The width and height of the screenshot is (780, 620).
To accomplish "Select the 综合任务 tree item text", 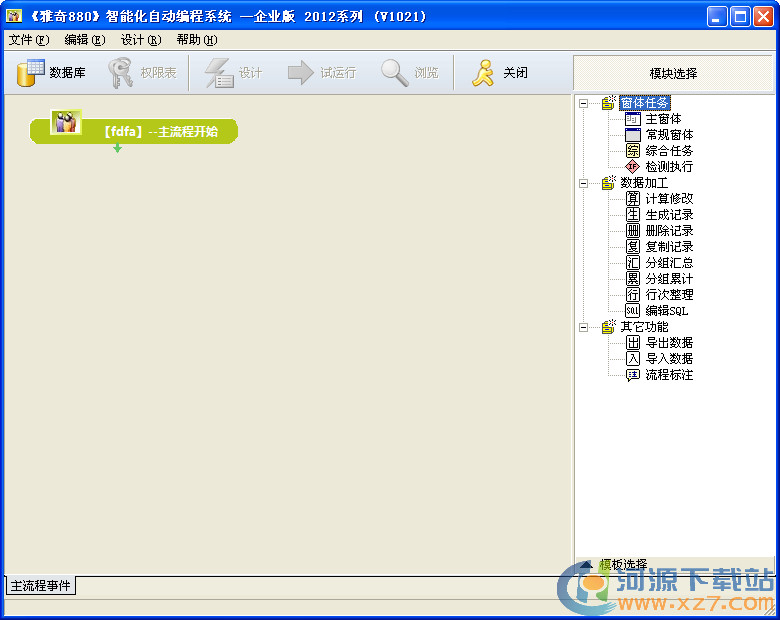I will coord(669,151).
